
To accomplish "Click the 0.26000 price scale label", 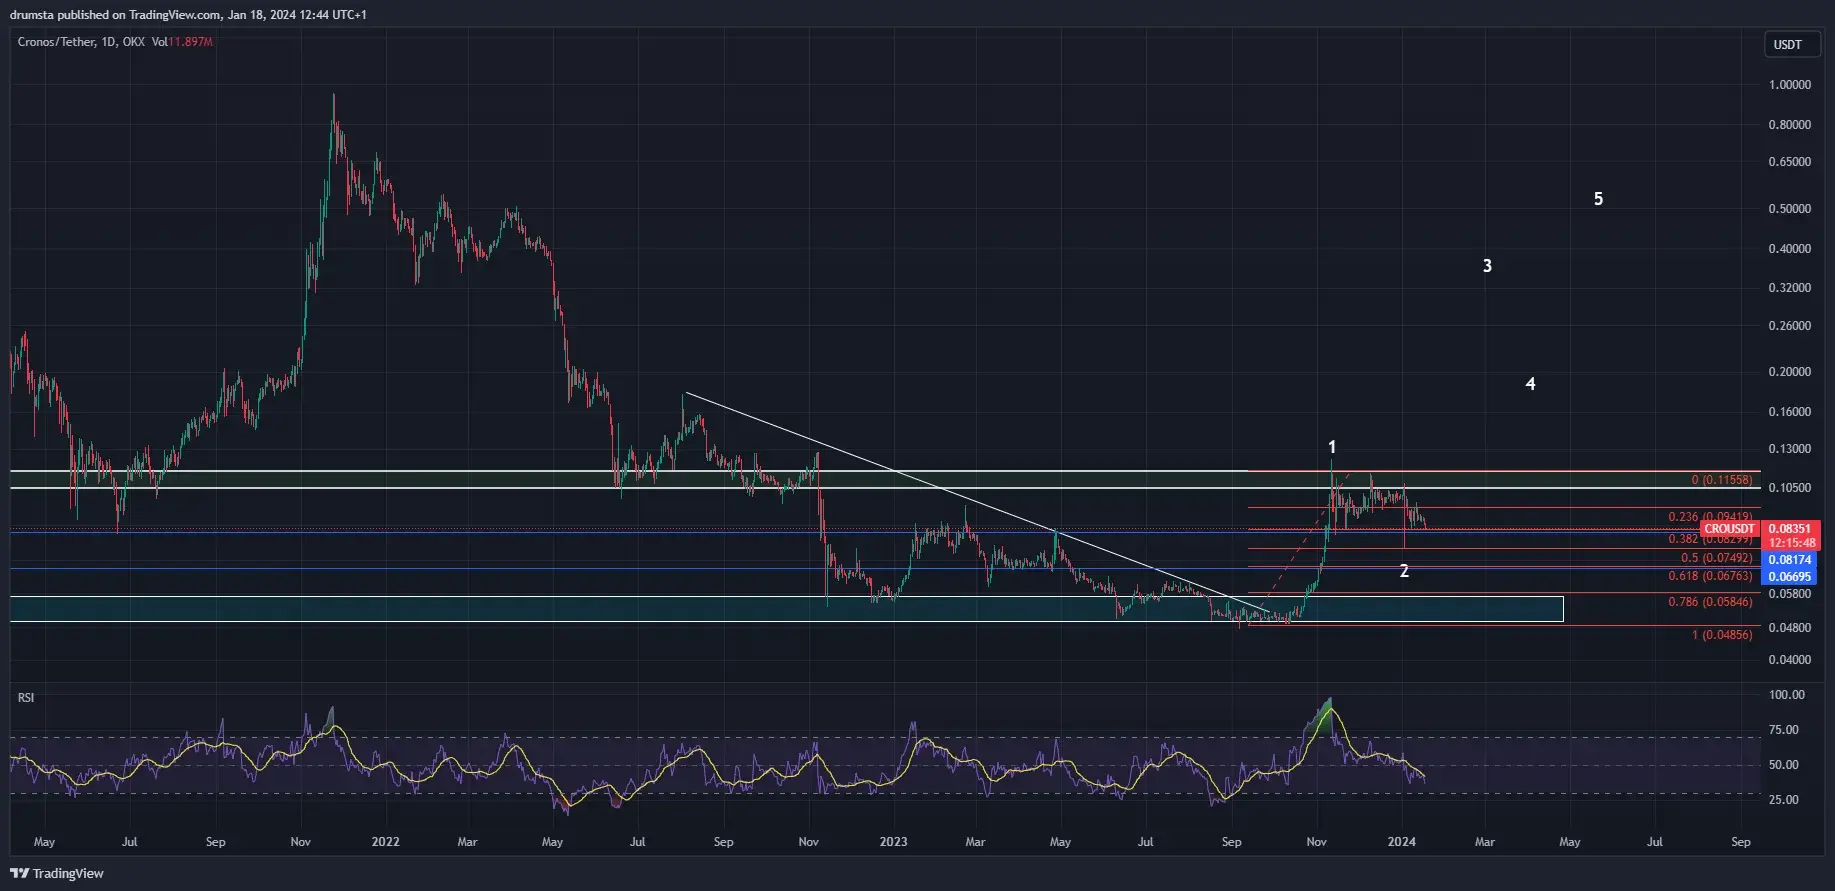I will pyautogui.click(x=1790, y=326).
